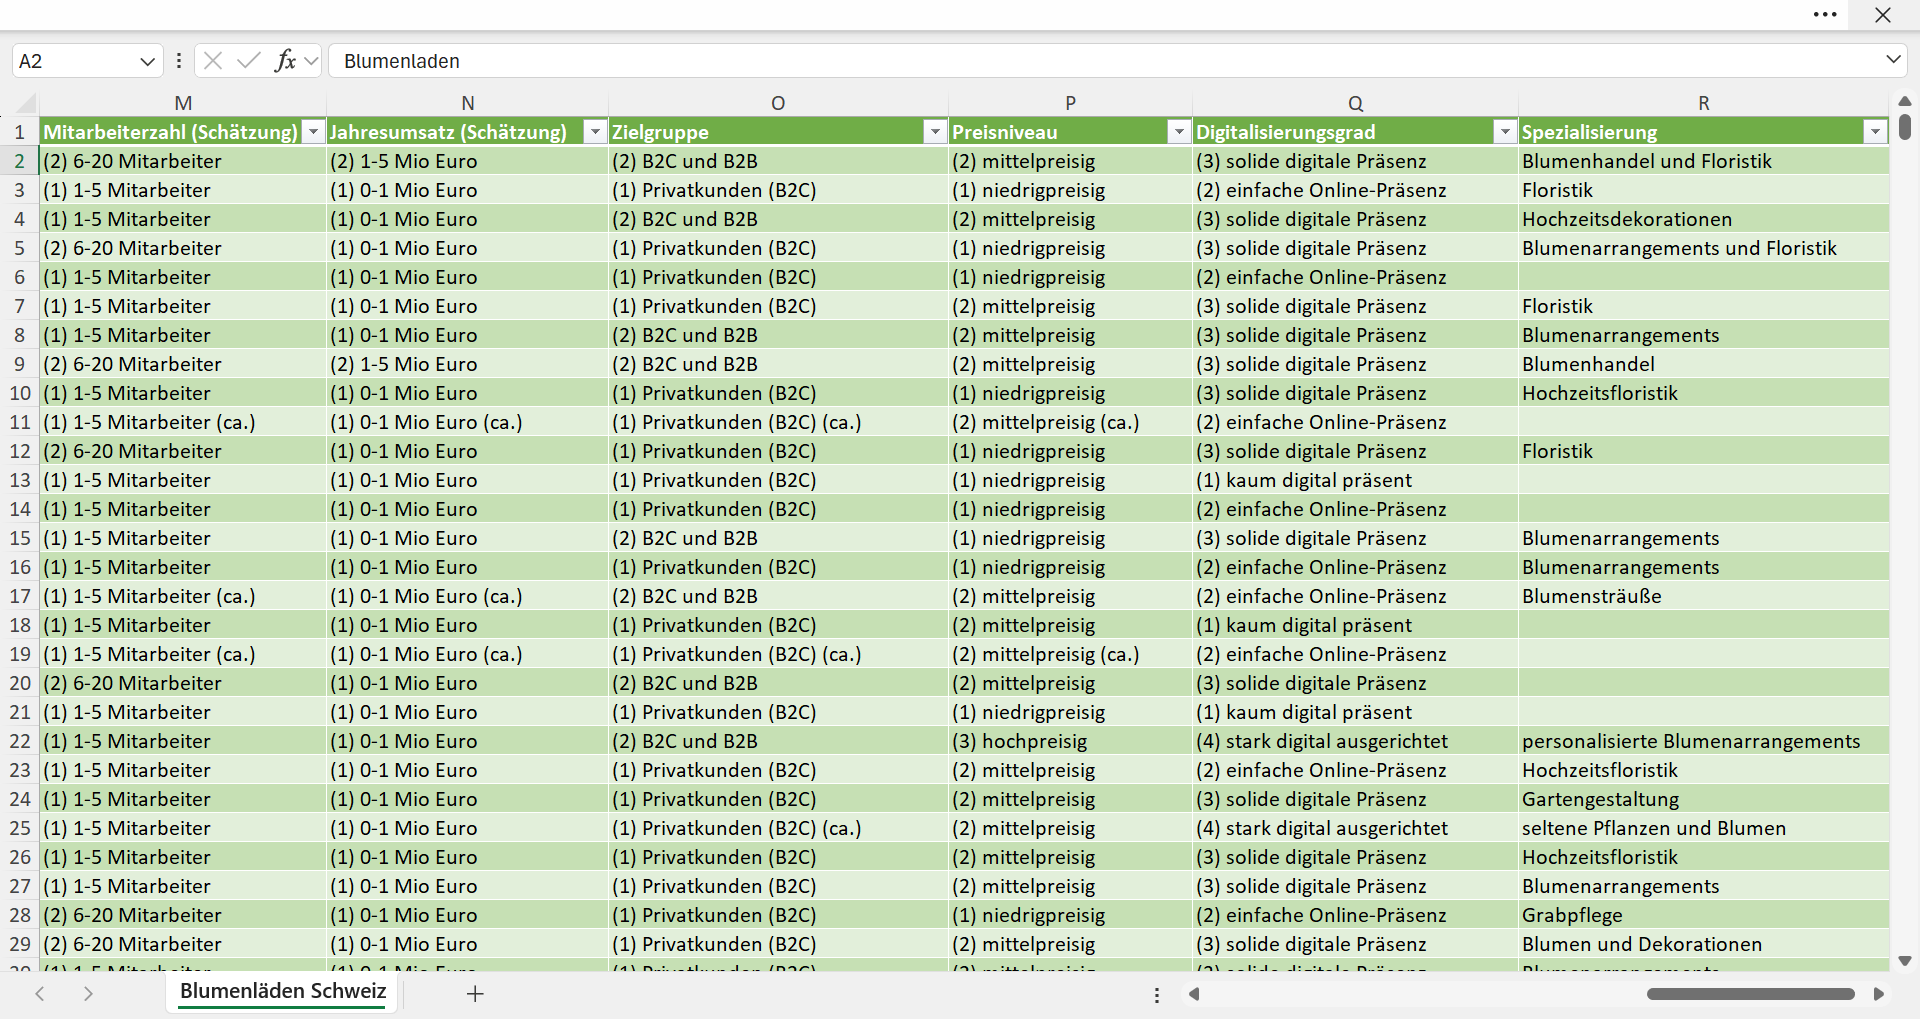The height and width of the screenshot is (1019, 1920).
Task: Expand the function dropdown next to fx
Action: pyautogui.click(x=311, y=61)
